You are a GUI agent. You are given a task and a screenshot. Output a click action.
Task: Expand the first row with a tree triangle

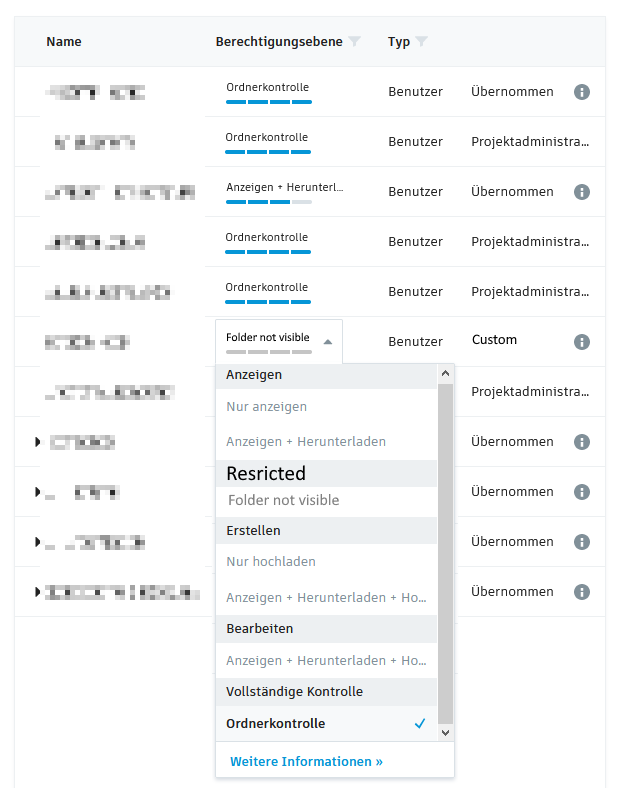point(38,441)
